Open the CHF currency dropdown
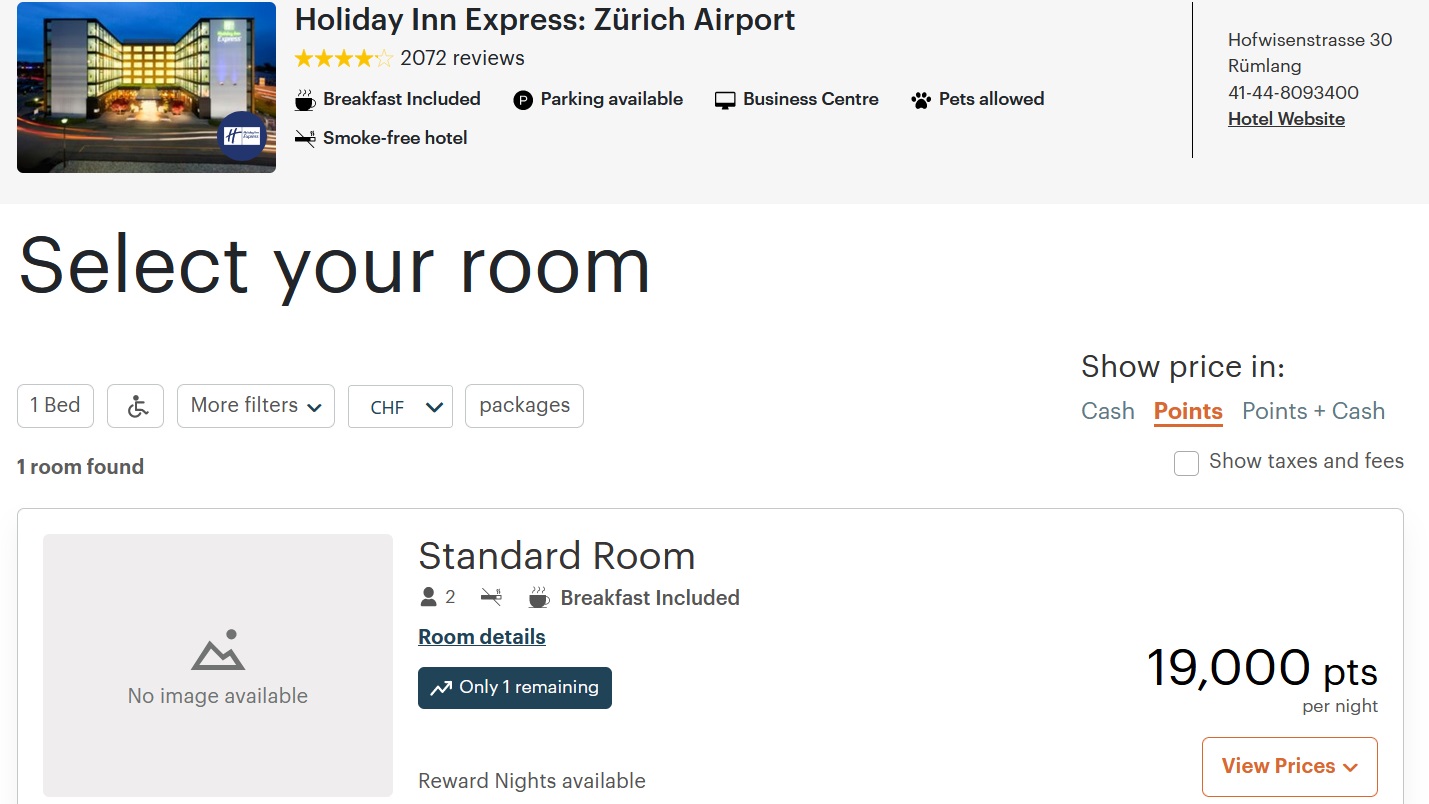Screen dimensions: 1429x804 tap(400, 407)
